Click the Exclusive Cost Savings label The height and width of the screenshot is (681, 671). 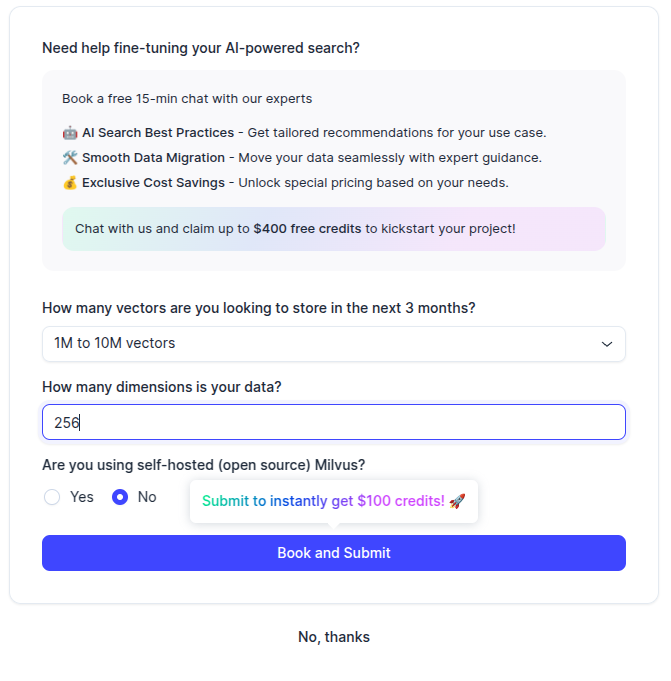(x=154, y=183)
